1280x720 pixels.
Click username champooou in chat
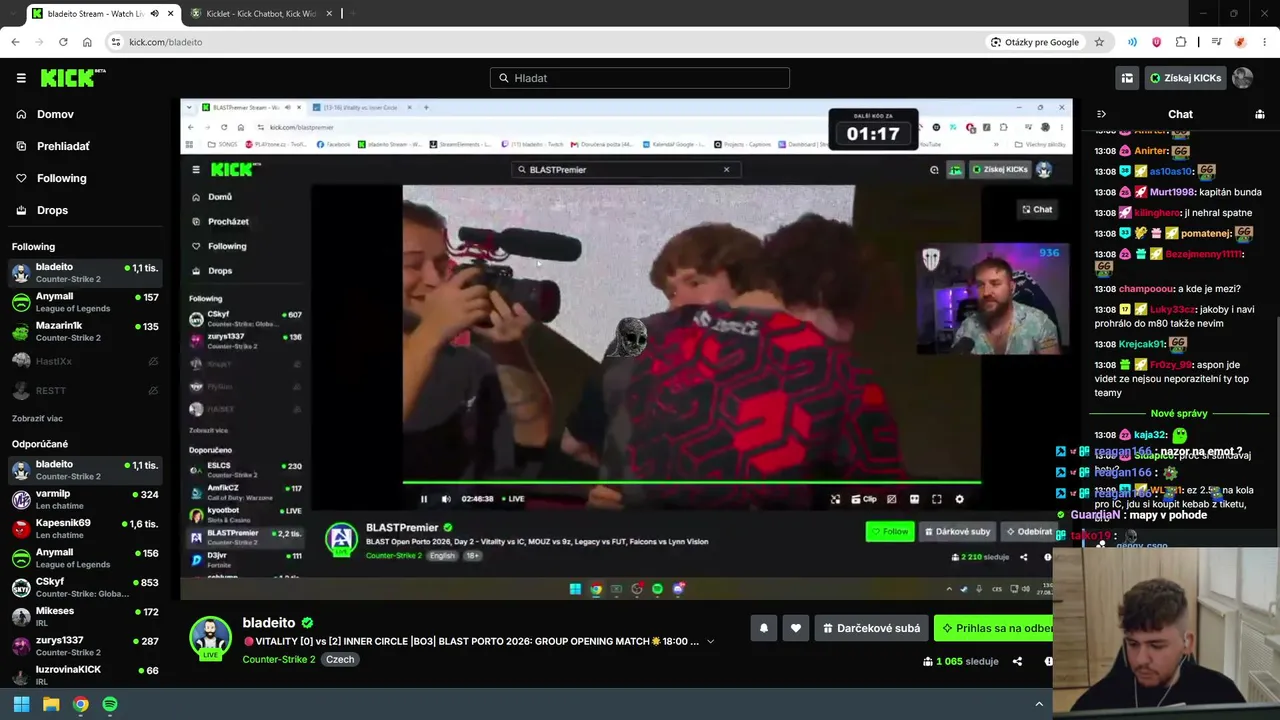coord(1146,289)
